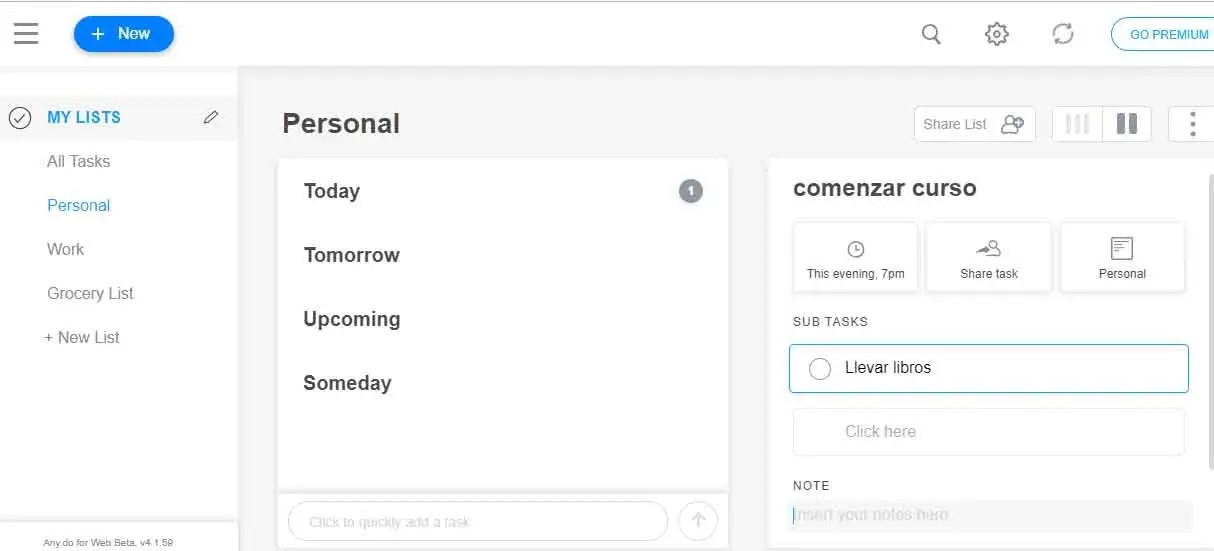Viewport: 1214px width, 551px height.
Task: Click the pencil edit icon beside MY LISTS
Action: pyautogui.click(x=210, y=117)
